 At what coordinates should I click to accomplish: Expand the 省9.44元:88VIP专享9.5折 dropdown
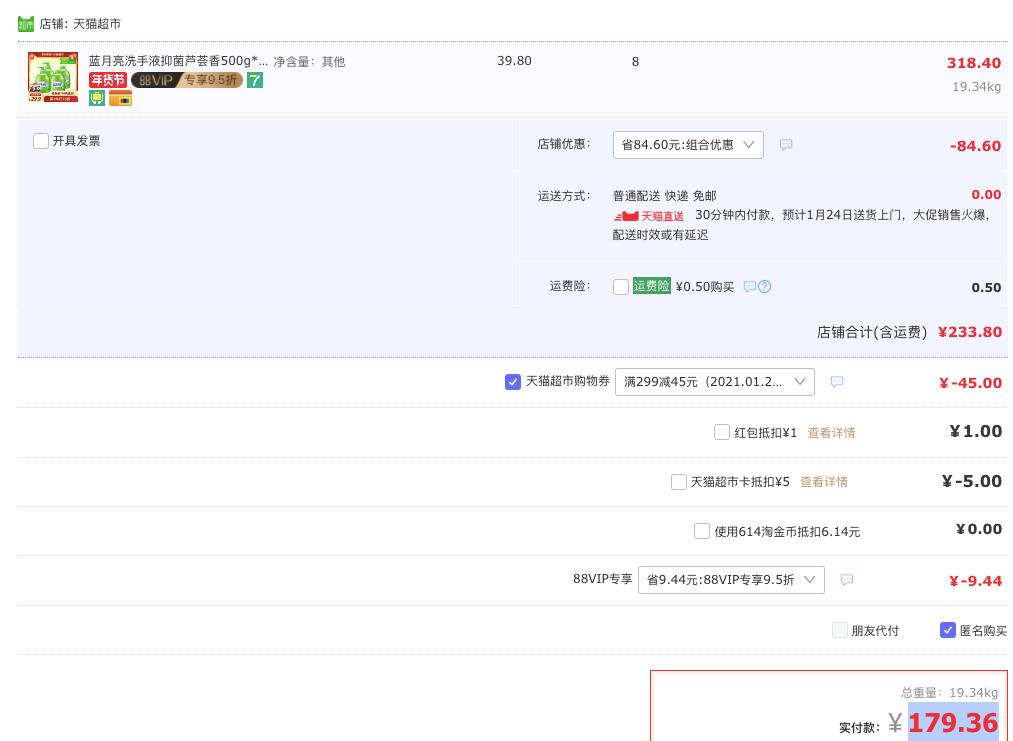(x=731, y=579)
